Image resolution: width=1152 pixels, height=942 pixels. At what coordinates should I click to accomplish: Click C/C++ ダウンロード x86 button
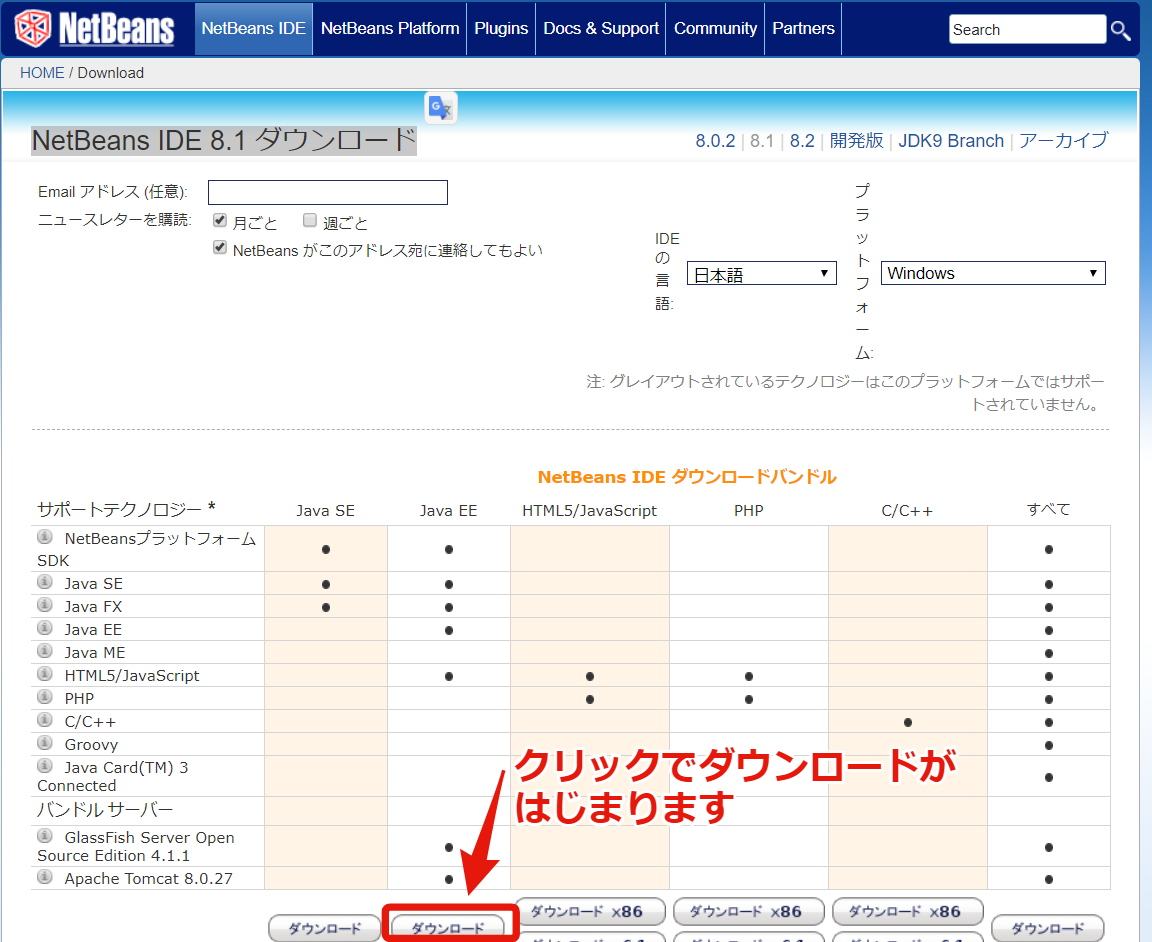pyautogui.click(x=907, y=912)
